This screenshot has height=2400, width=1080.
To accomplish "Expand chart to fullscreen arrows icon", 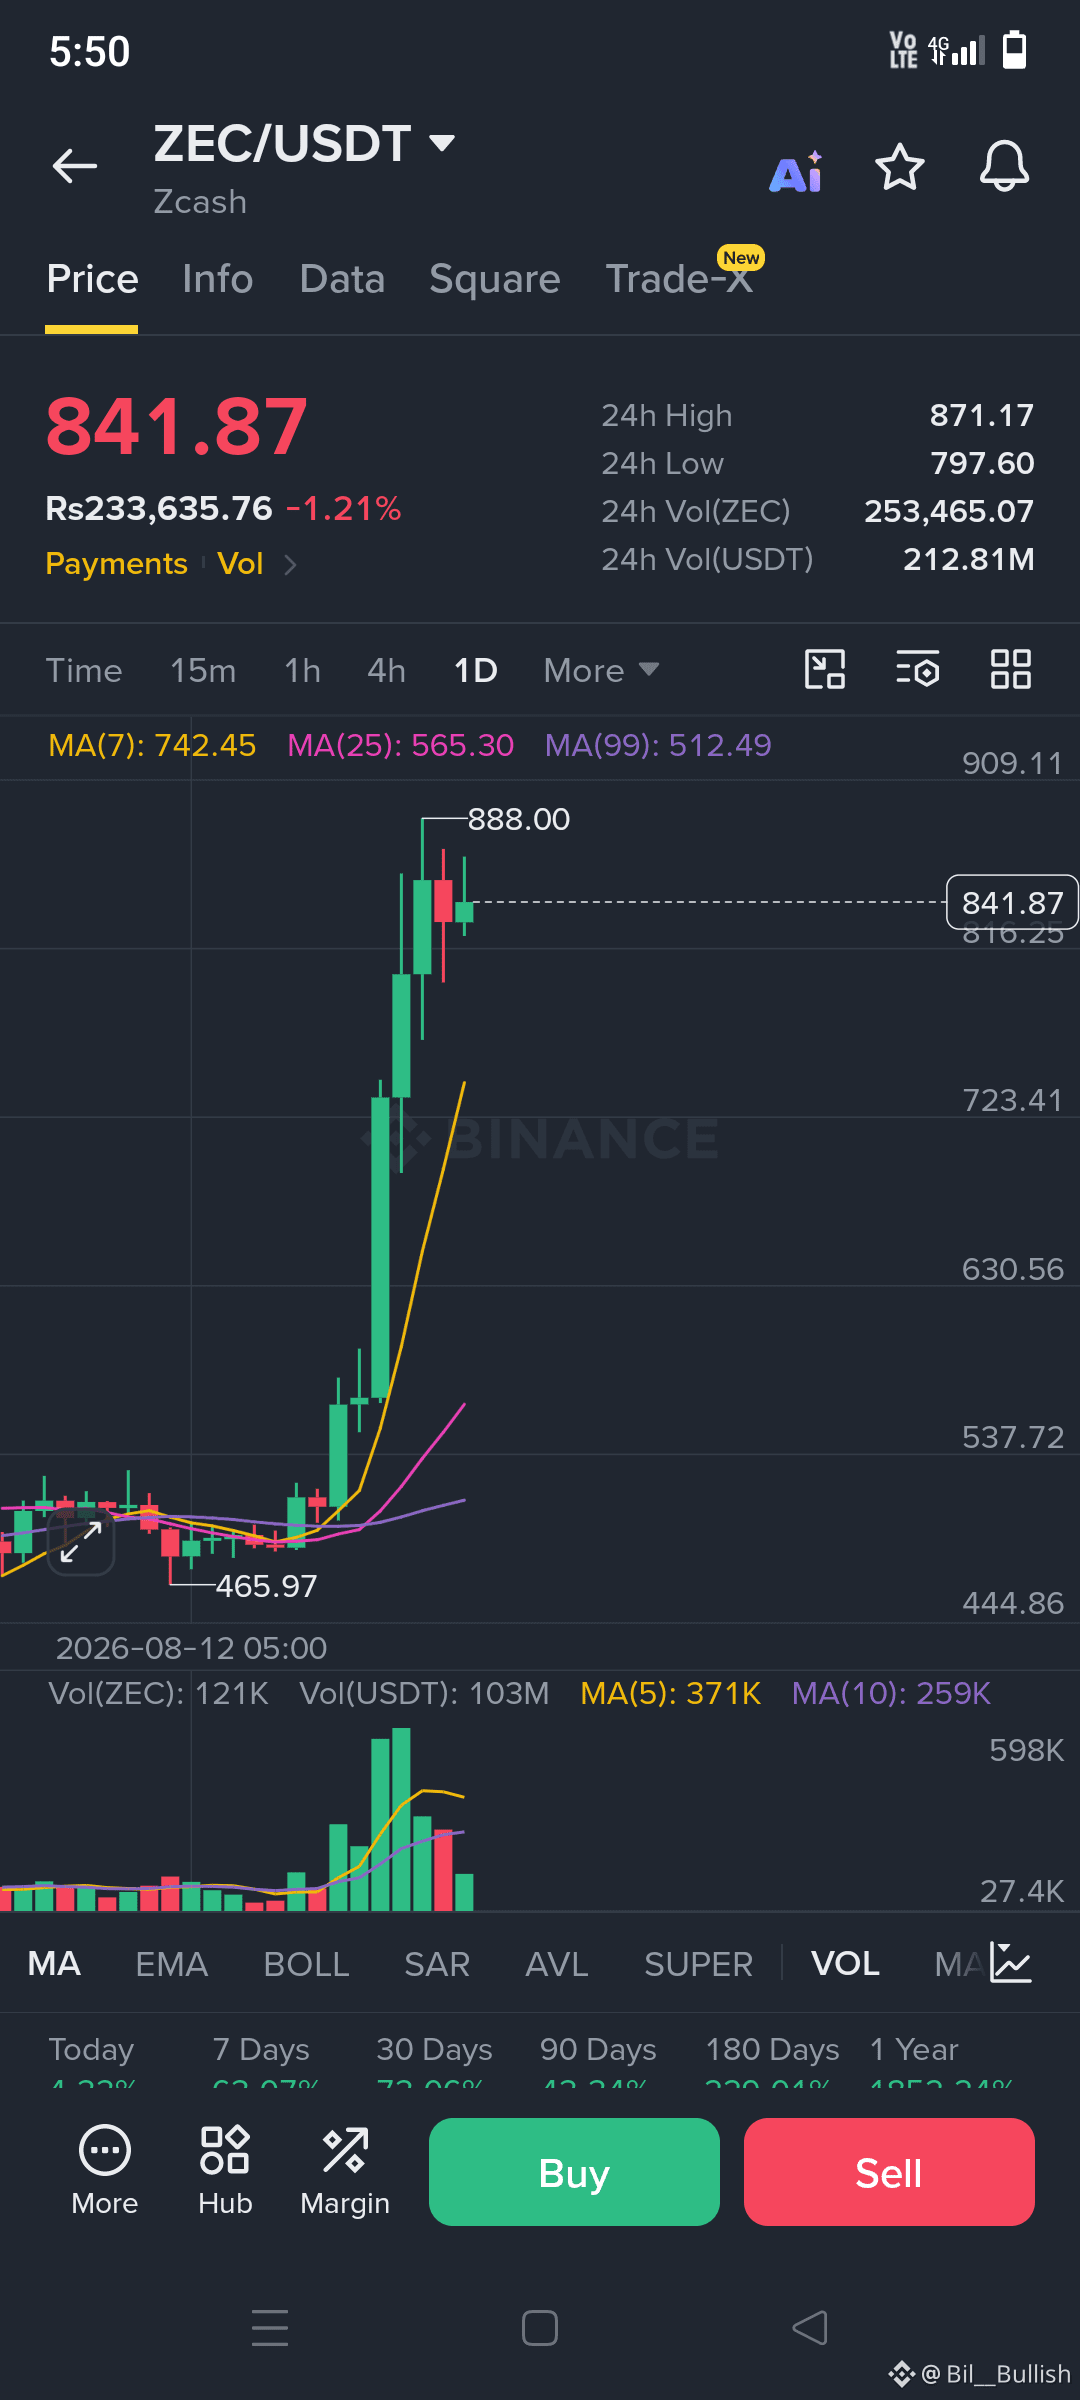I will tap(81, 1542).
